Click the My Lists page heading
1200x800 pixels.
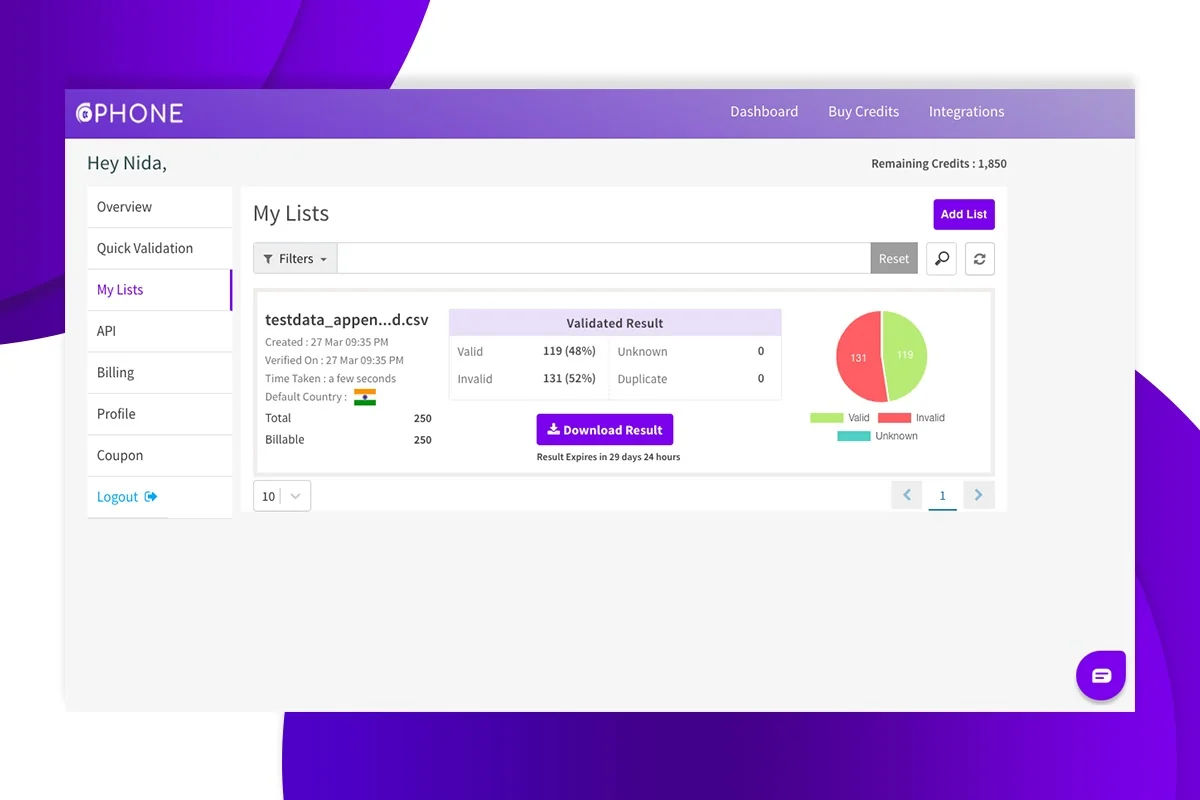click(291, 214)
